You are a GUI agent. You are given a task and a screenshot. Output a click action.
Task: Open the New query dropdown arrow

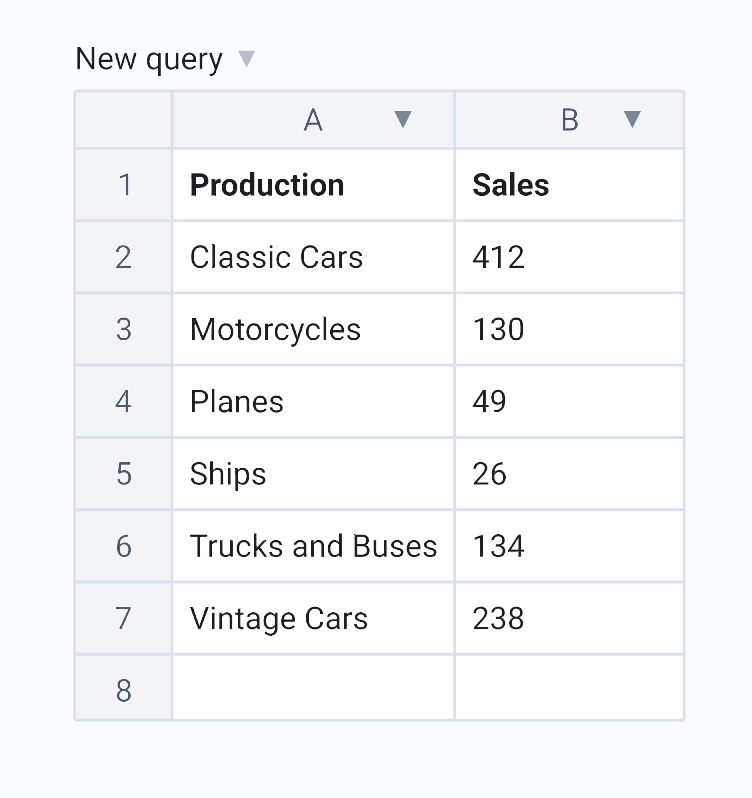246,59
